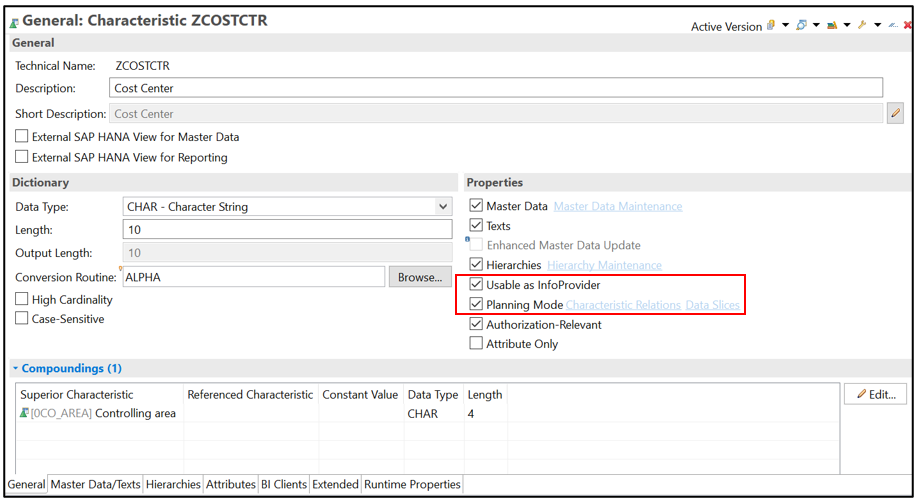The width and height of the screenshot is (918, 503).
Task: Click the stacked books toolbar icon
Action: click(x=832, y=25)
